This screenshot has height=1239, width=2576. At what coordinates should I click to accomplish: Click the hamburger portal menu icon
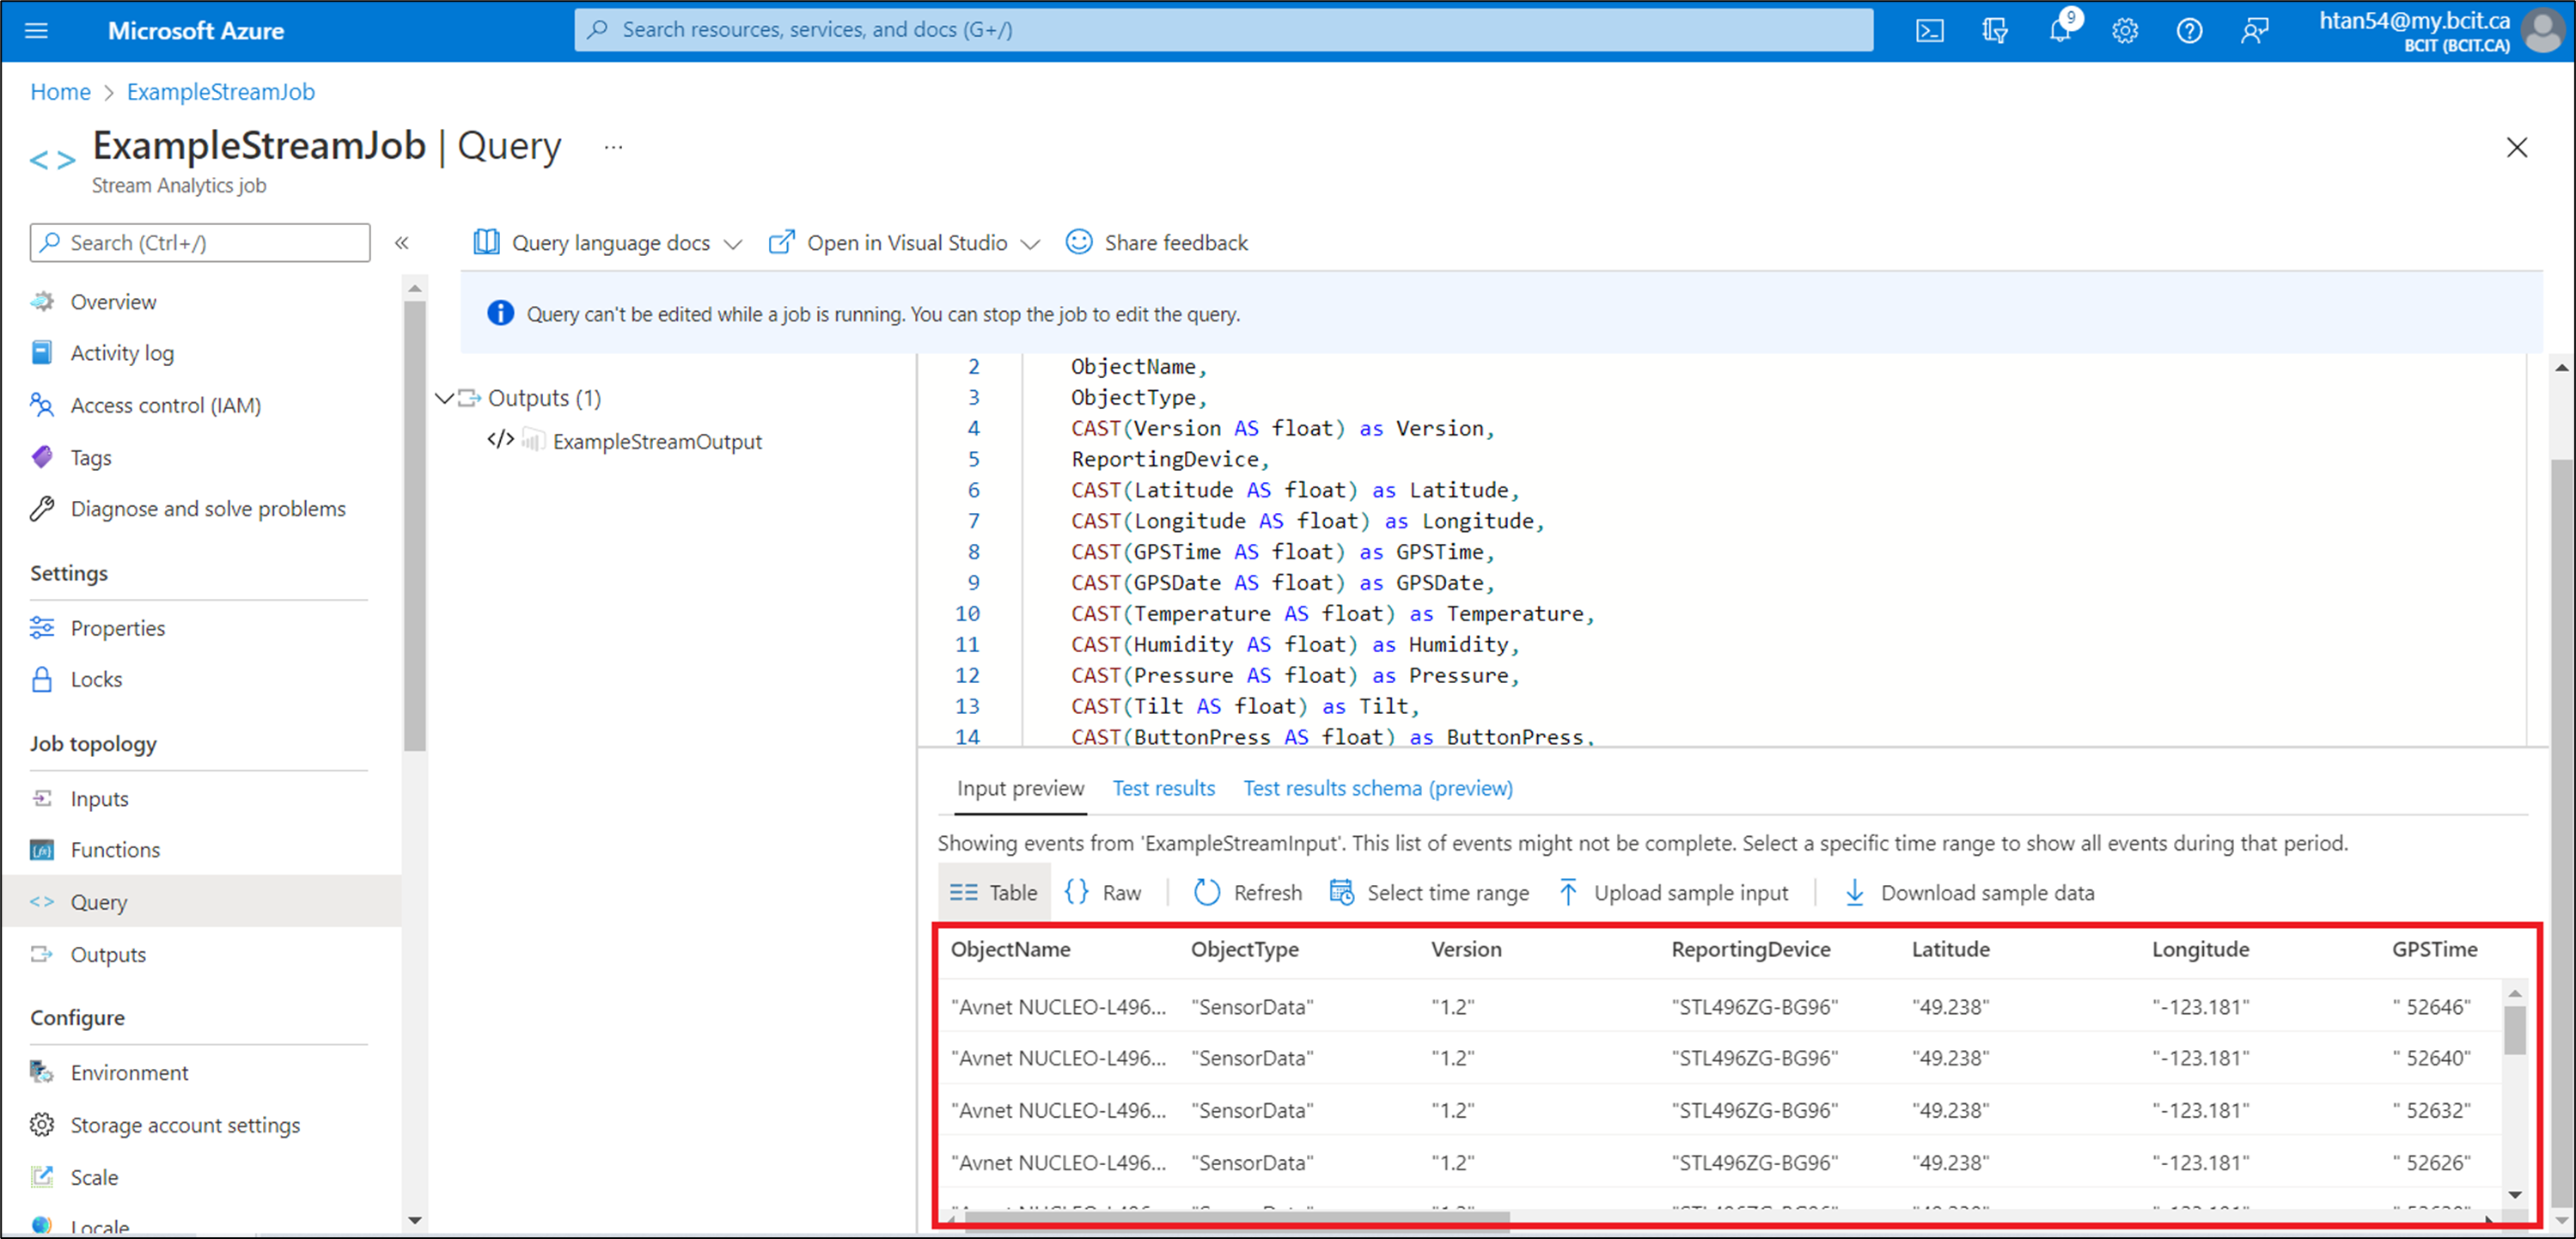pos(36,31)
